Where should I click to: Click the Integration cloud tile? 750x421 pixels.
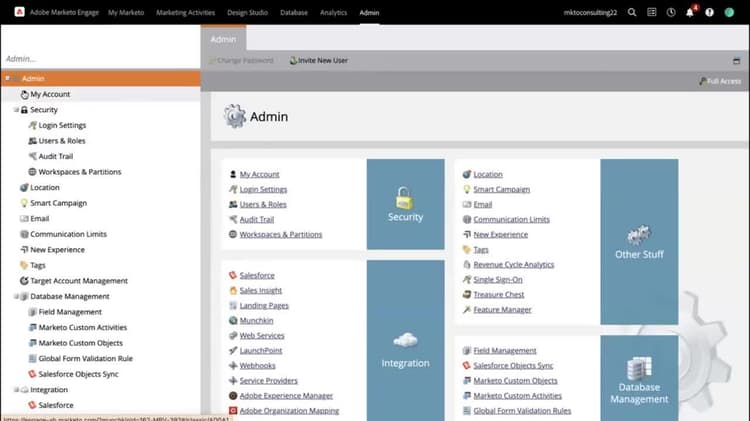click(x=405, y=341)
